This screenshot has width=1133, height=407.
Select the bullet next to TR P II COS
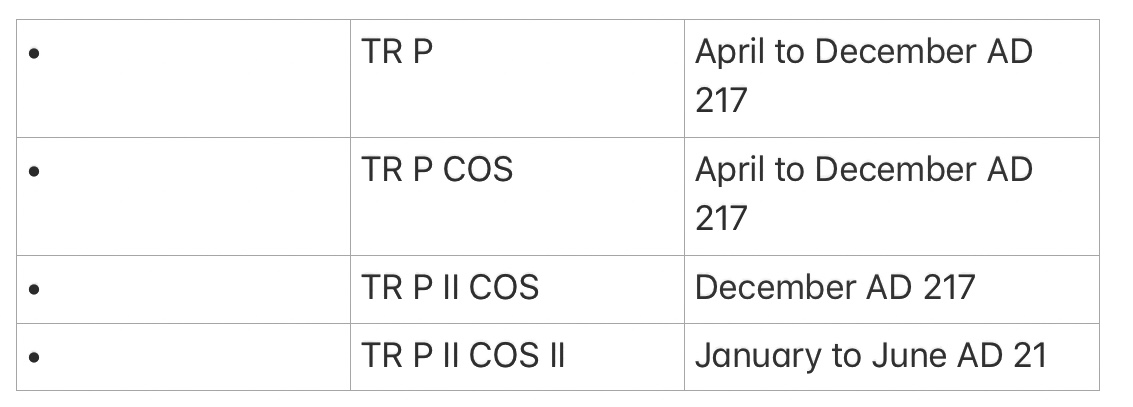pos(36,290)
